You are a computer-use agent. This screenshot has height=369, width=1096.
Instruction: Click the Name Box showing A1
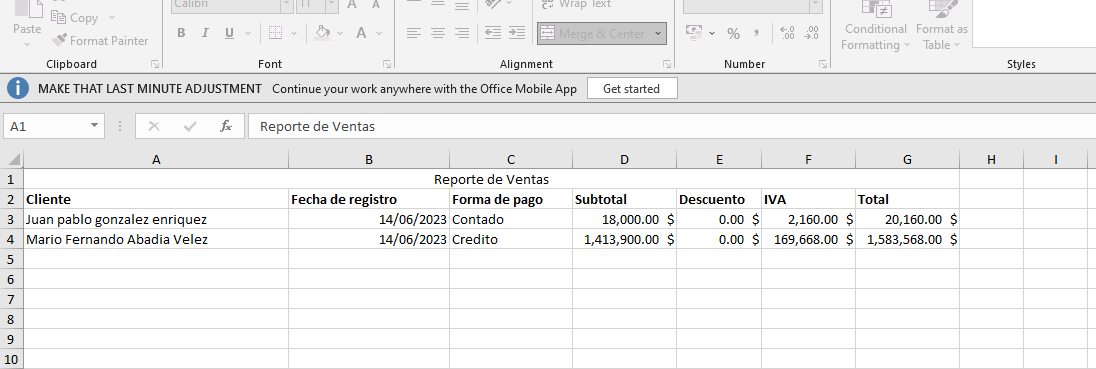(46, 126)
